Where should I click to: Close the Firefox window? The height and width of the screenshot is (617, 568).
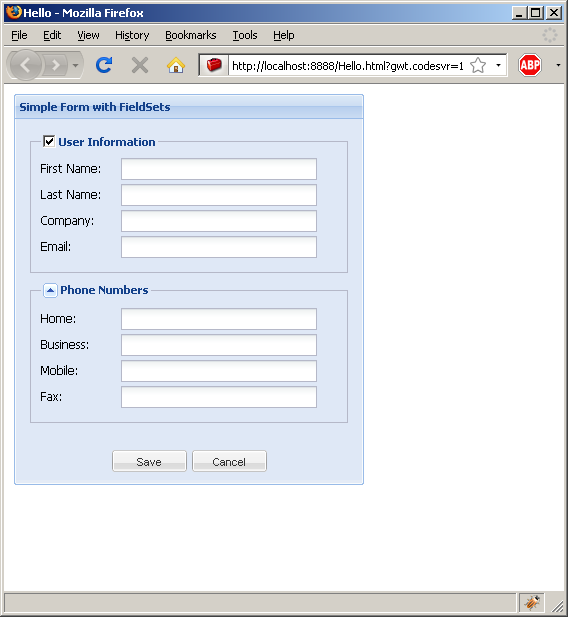554,13
